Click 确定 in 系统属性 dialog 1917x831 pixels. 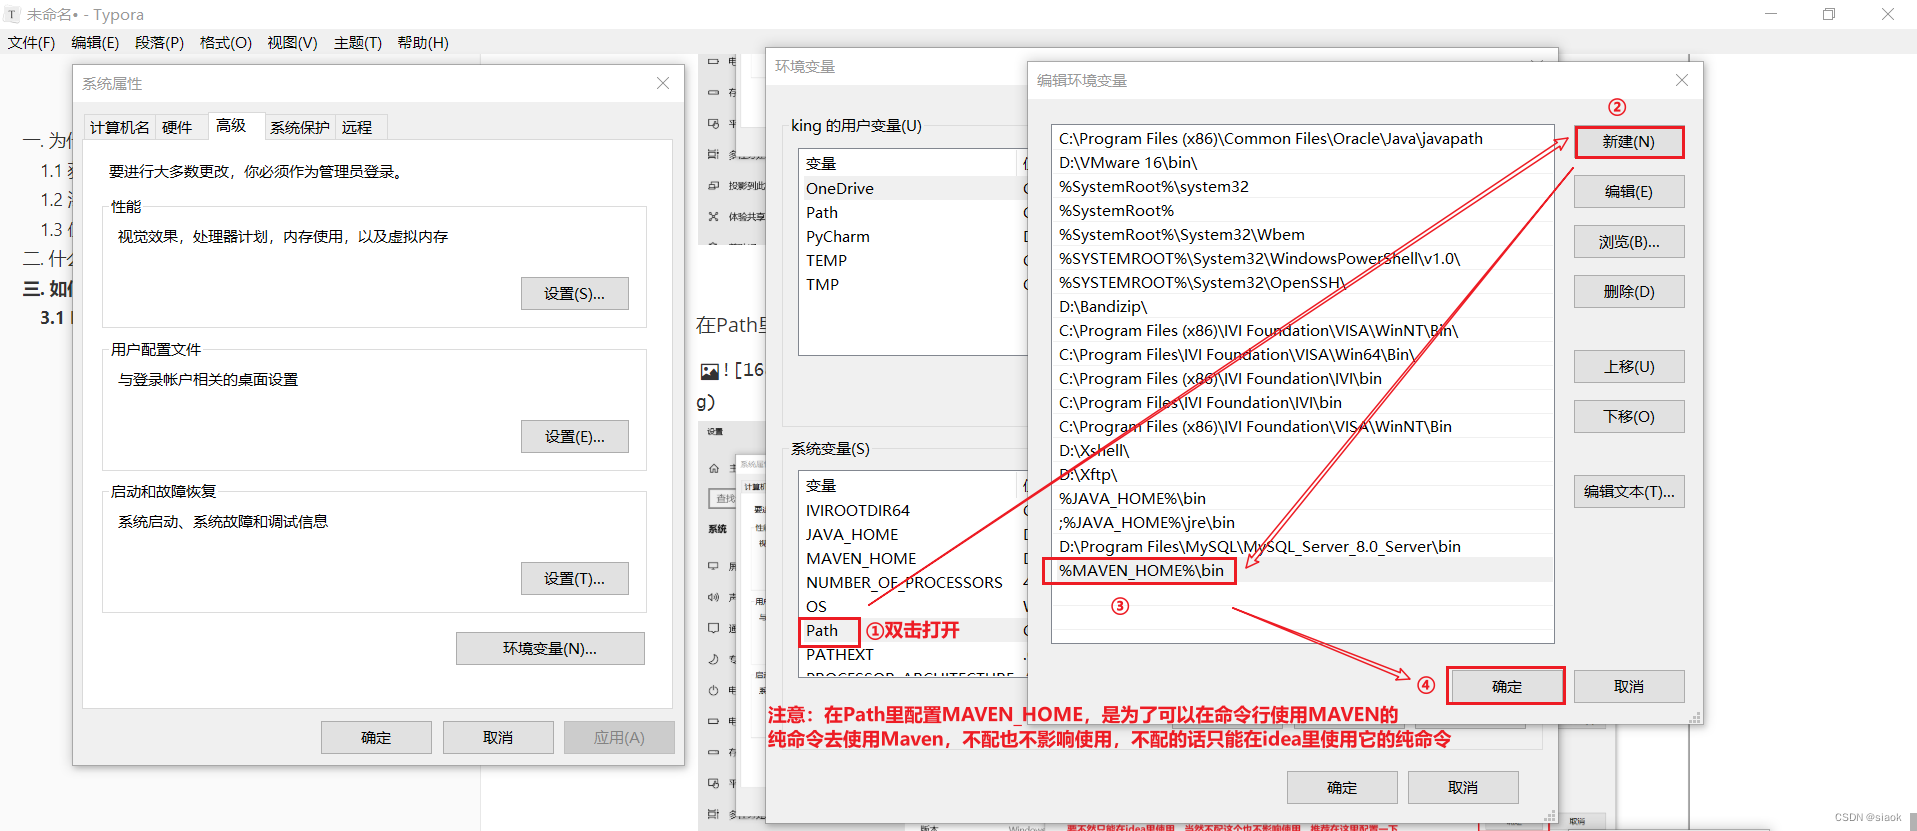376,738
